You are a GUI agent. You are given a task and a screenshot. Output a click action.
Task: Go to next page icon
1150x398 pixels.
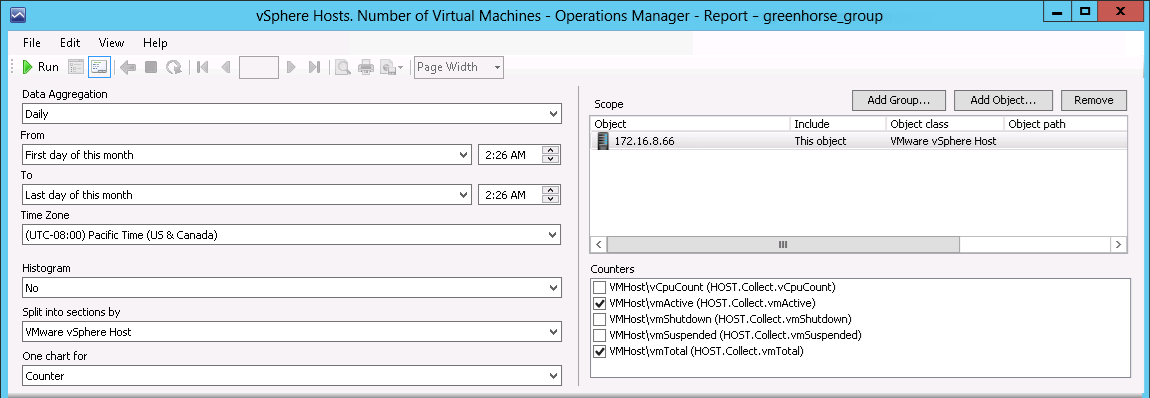click(x=291, y=67)
